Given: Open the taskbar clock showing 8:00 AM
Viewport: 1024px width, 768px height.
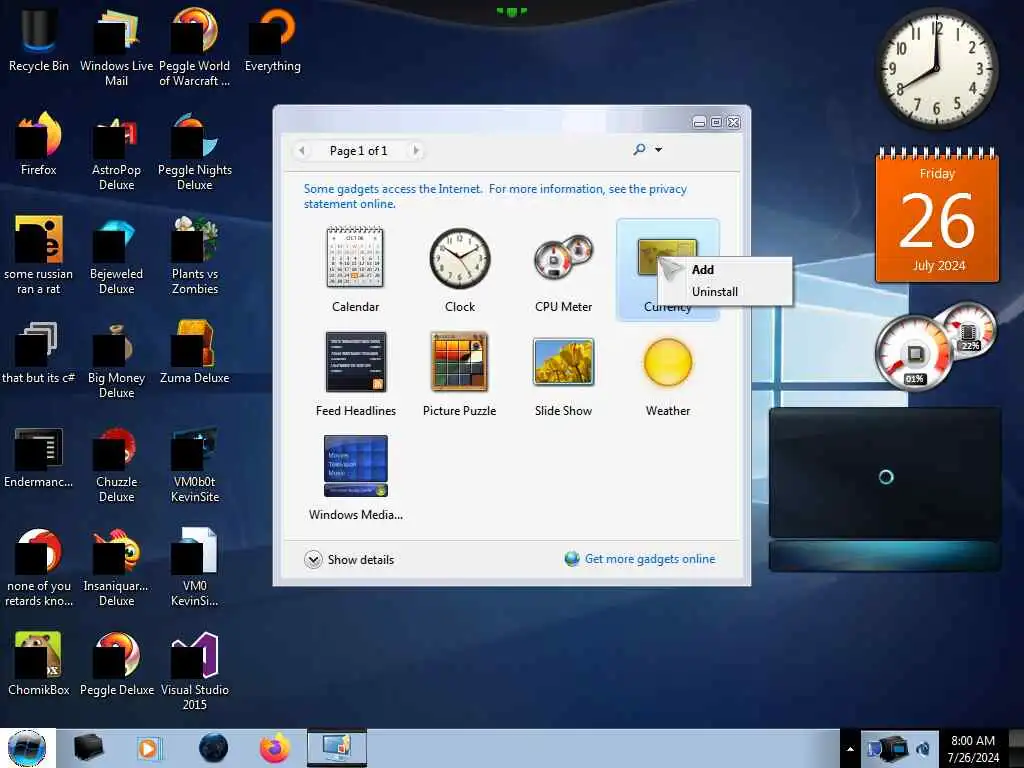Looking at the screenshot, I should click(973, 749).
